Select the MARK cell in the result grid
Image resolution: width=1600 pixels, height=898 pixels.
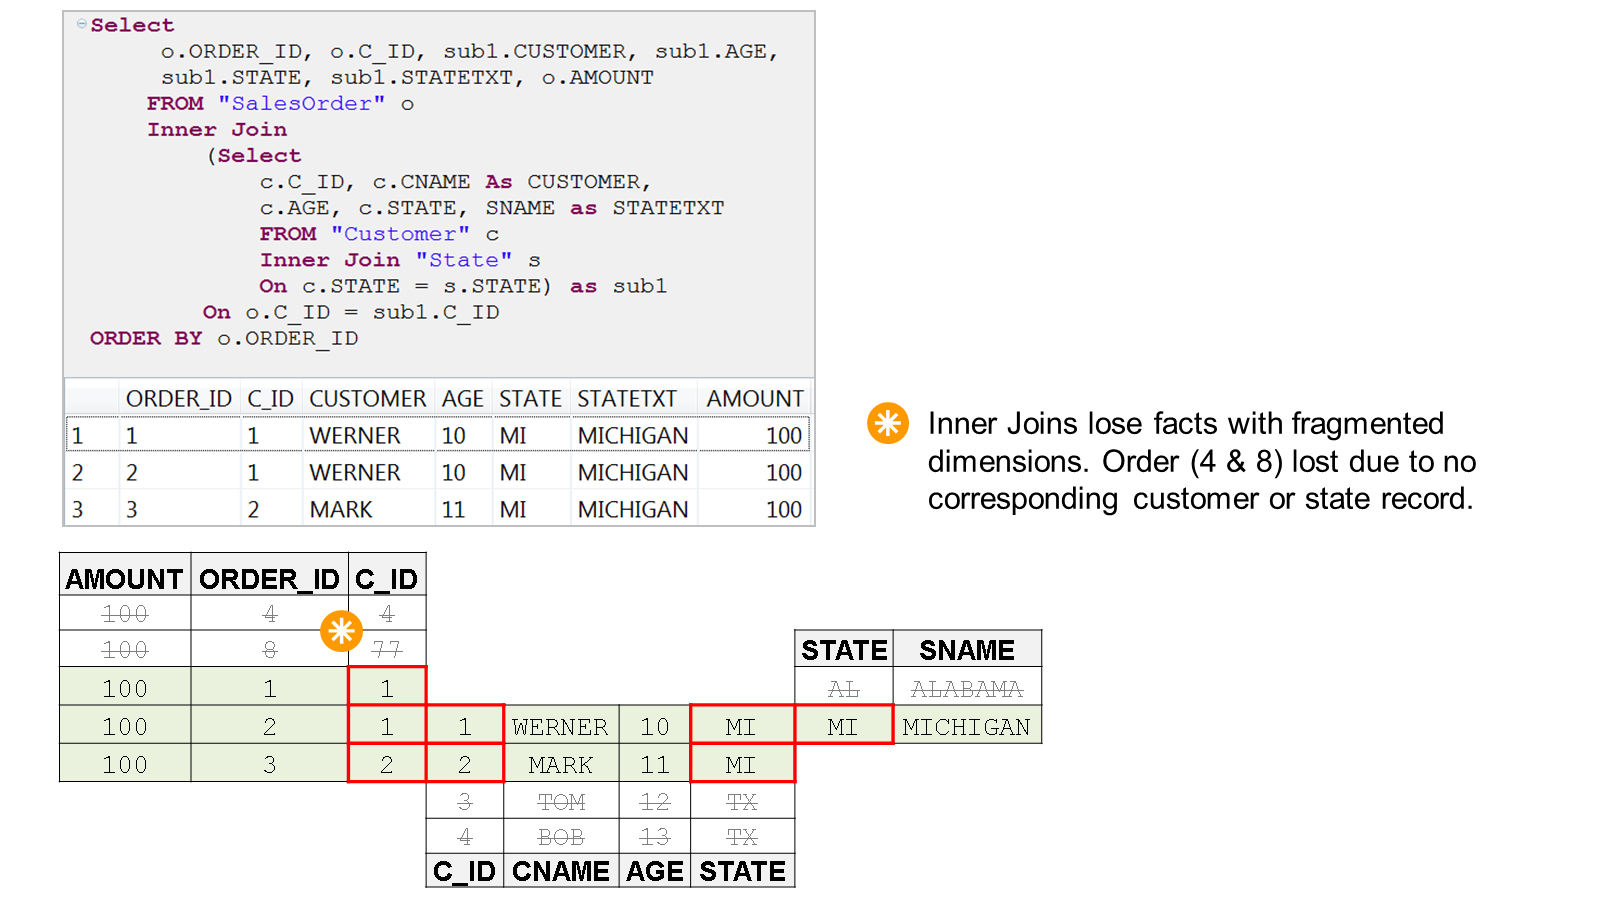341,510
